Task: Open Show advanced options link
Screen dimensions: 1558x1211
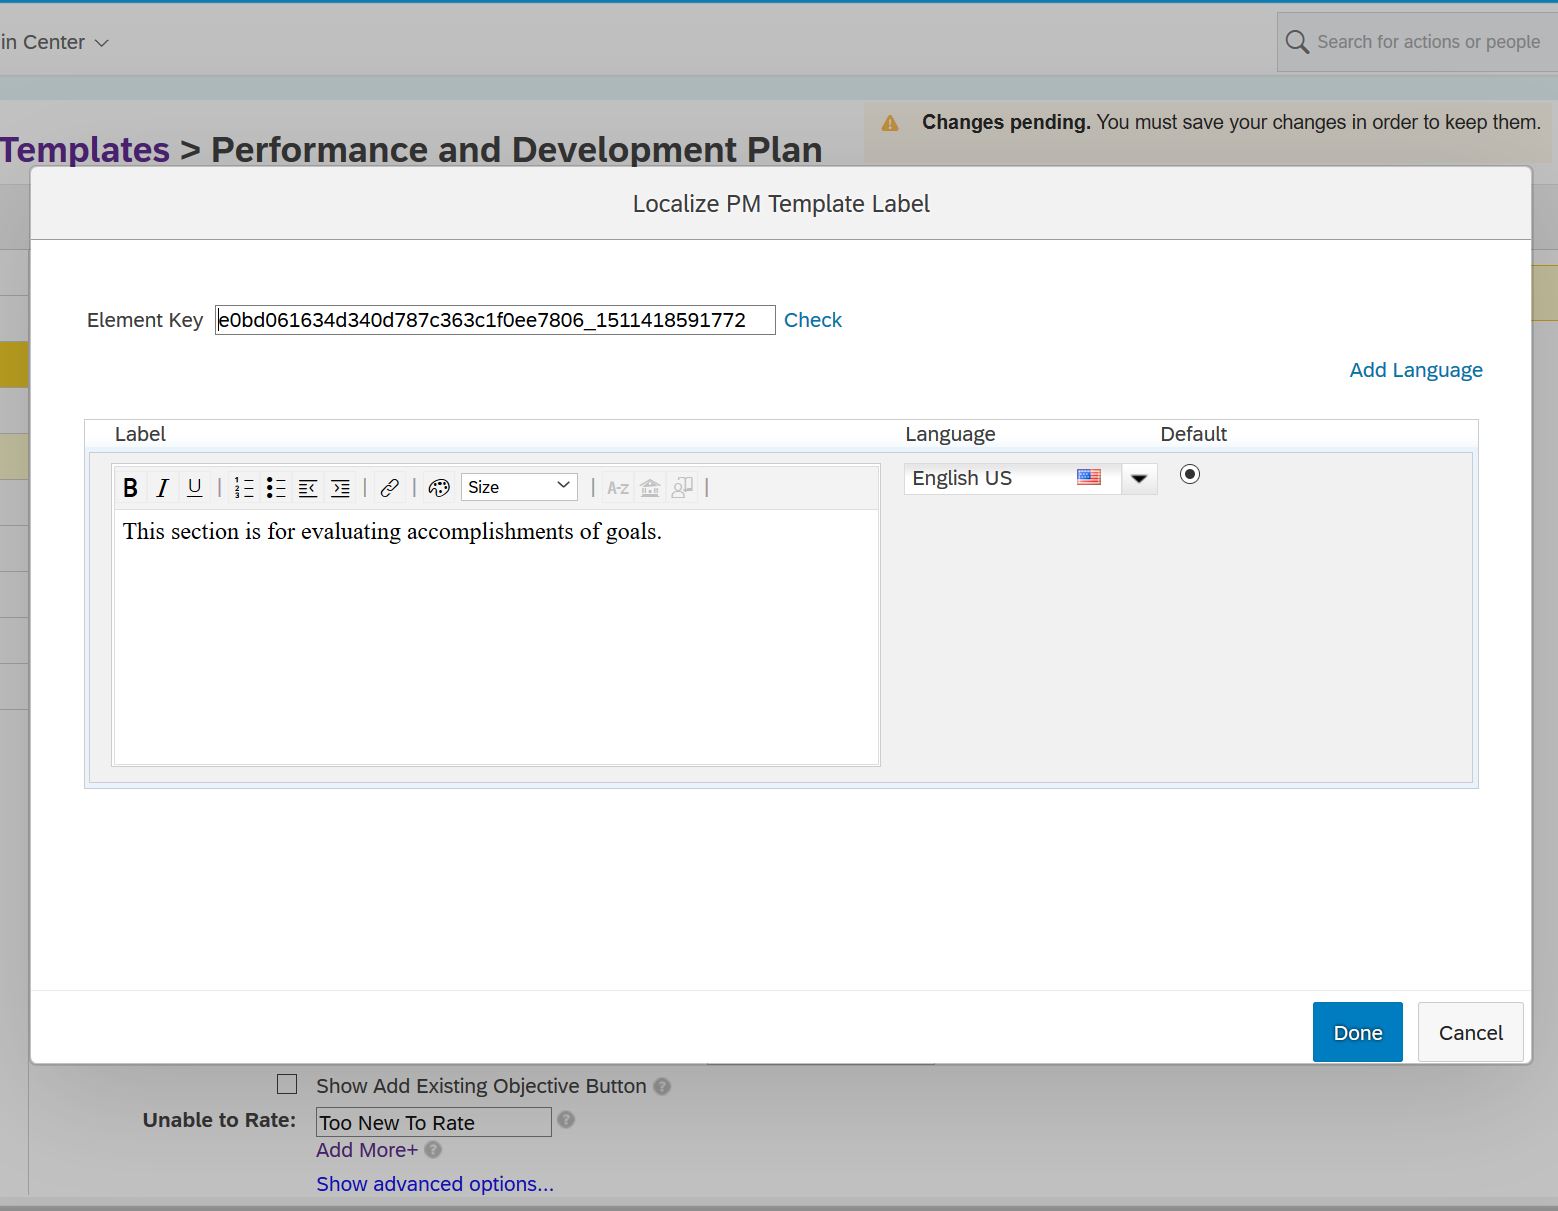Action: pos(435,1184)
